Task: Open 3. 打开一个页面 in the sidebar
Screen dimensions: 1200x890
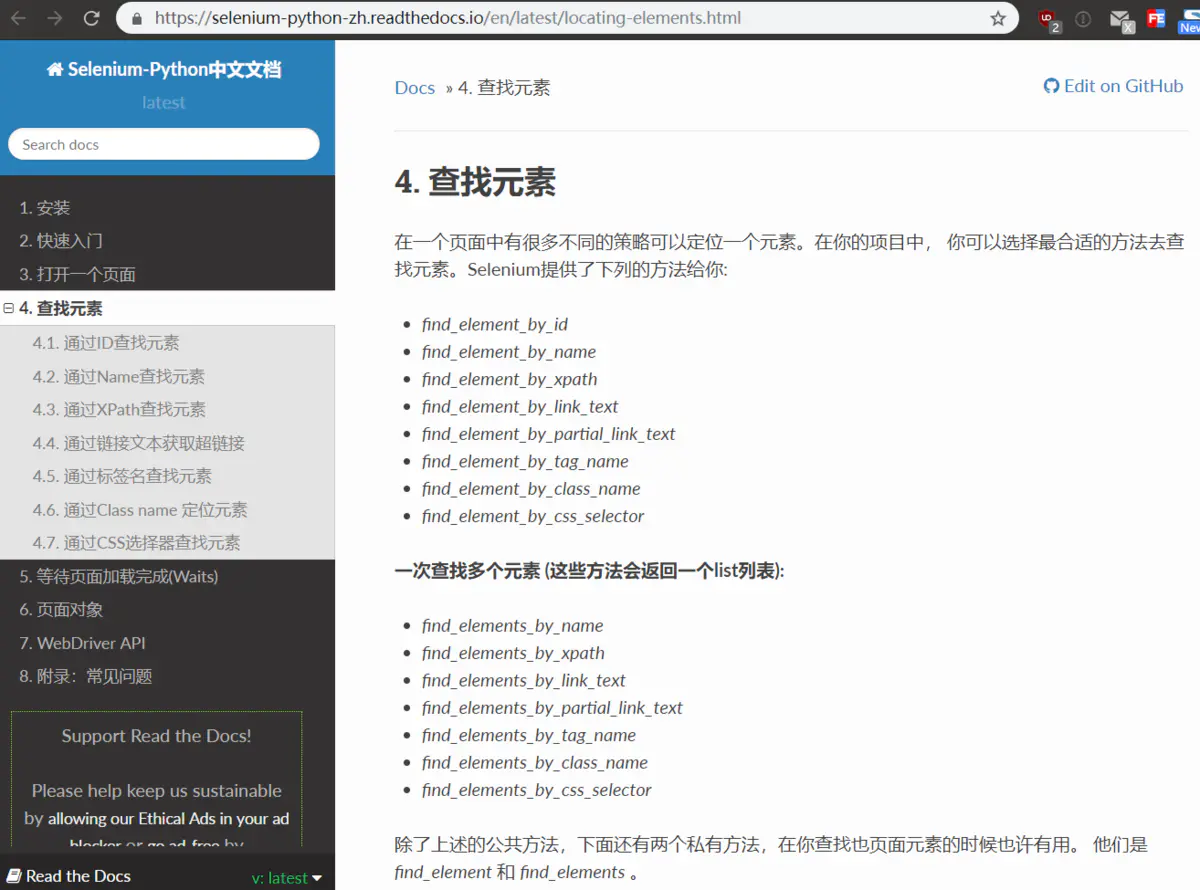Action: (x=77, y=274)
